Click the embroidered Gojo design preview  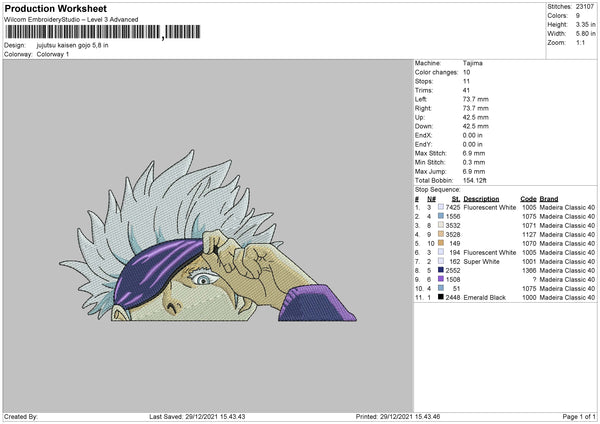coord(208,236)
